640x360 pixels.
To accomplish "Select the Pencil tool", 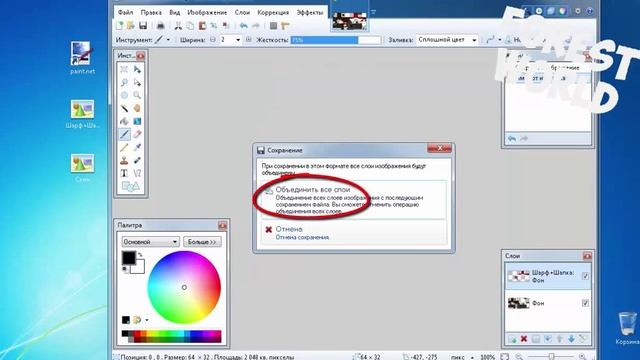I will pos(124,147).
